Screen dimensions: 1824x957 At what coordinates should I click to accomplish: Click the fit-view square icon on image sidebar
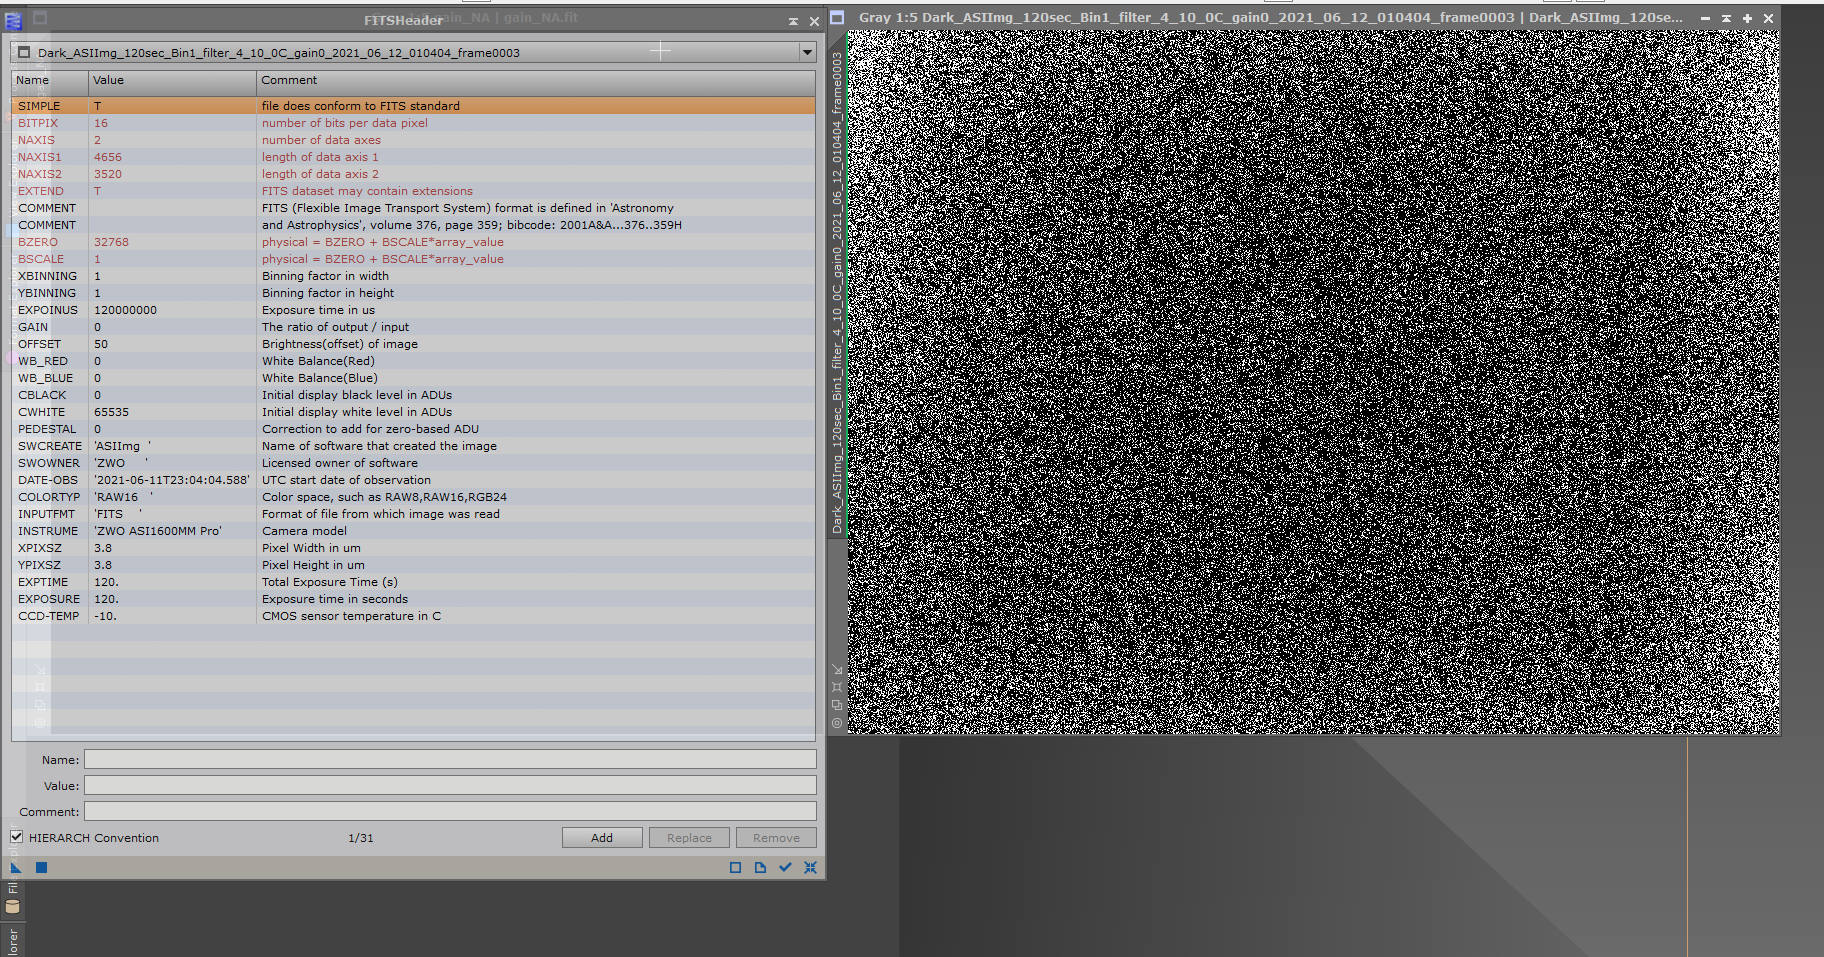837,687
